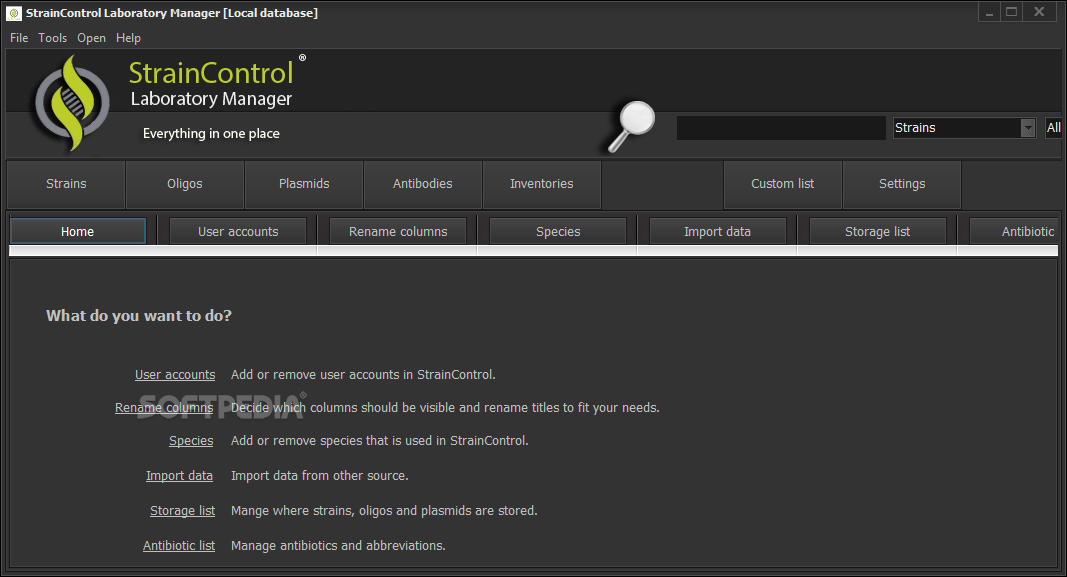Open the Help menu
The image size is (1067, 577).
(128, 38)
